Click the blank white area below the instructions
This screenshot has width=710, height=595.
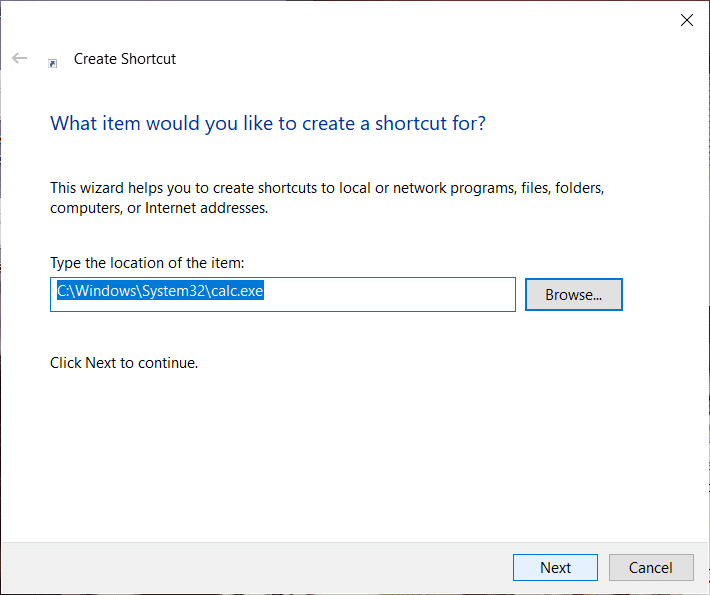(x=350, y=450)
